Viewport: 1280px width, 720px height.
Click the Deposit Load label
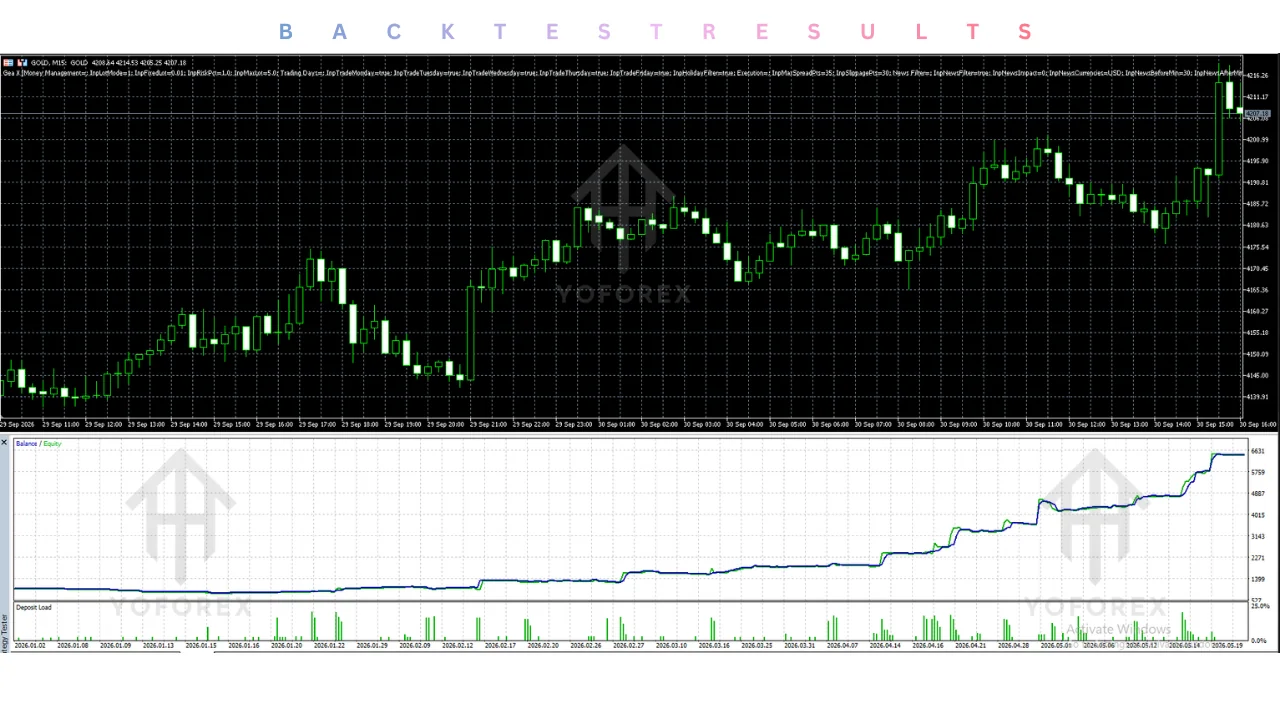pyautogui.click(x=33, y=607)
